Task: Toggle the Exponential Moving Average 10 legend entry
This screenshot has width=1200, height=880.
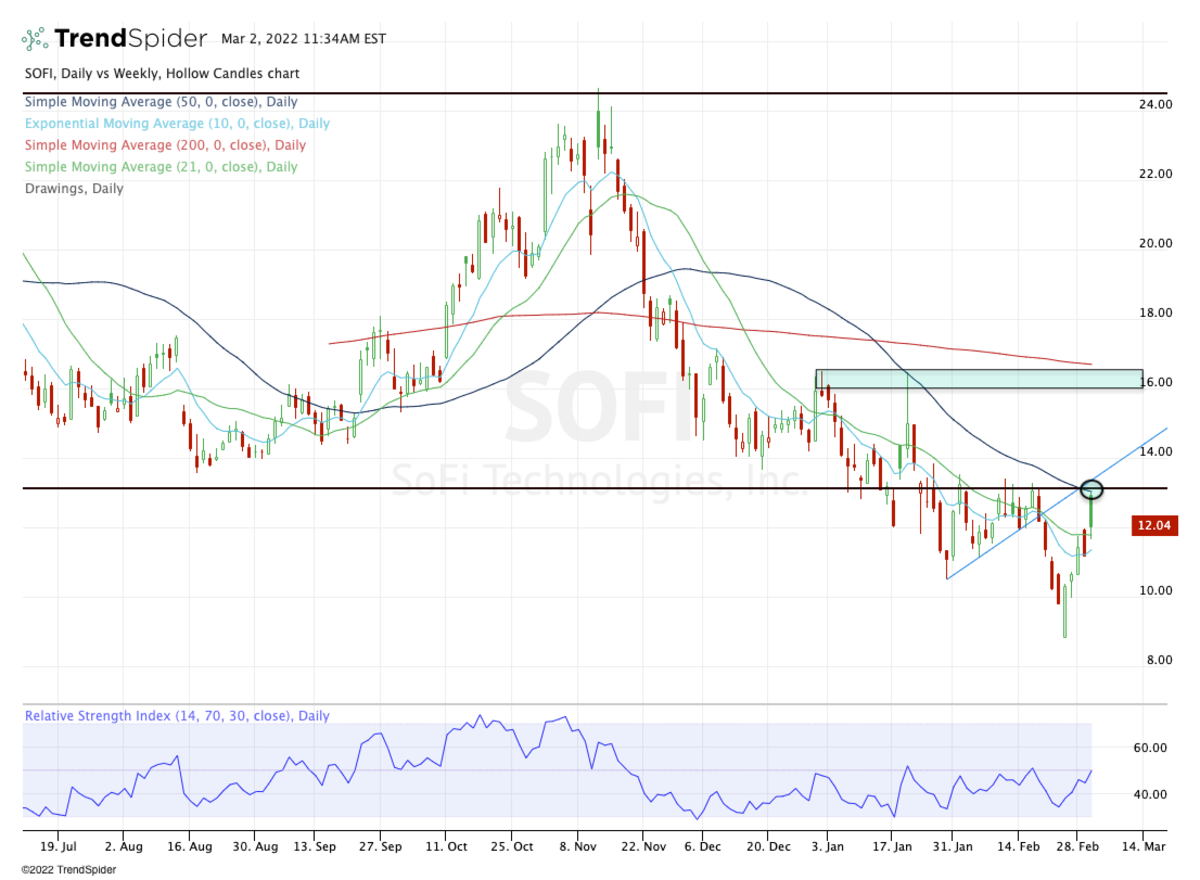Action: [176, 124]
